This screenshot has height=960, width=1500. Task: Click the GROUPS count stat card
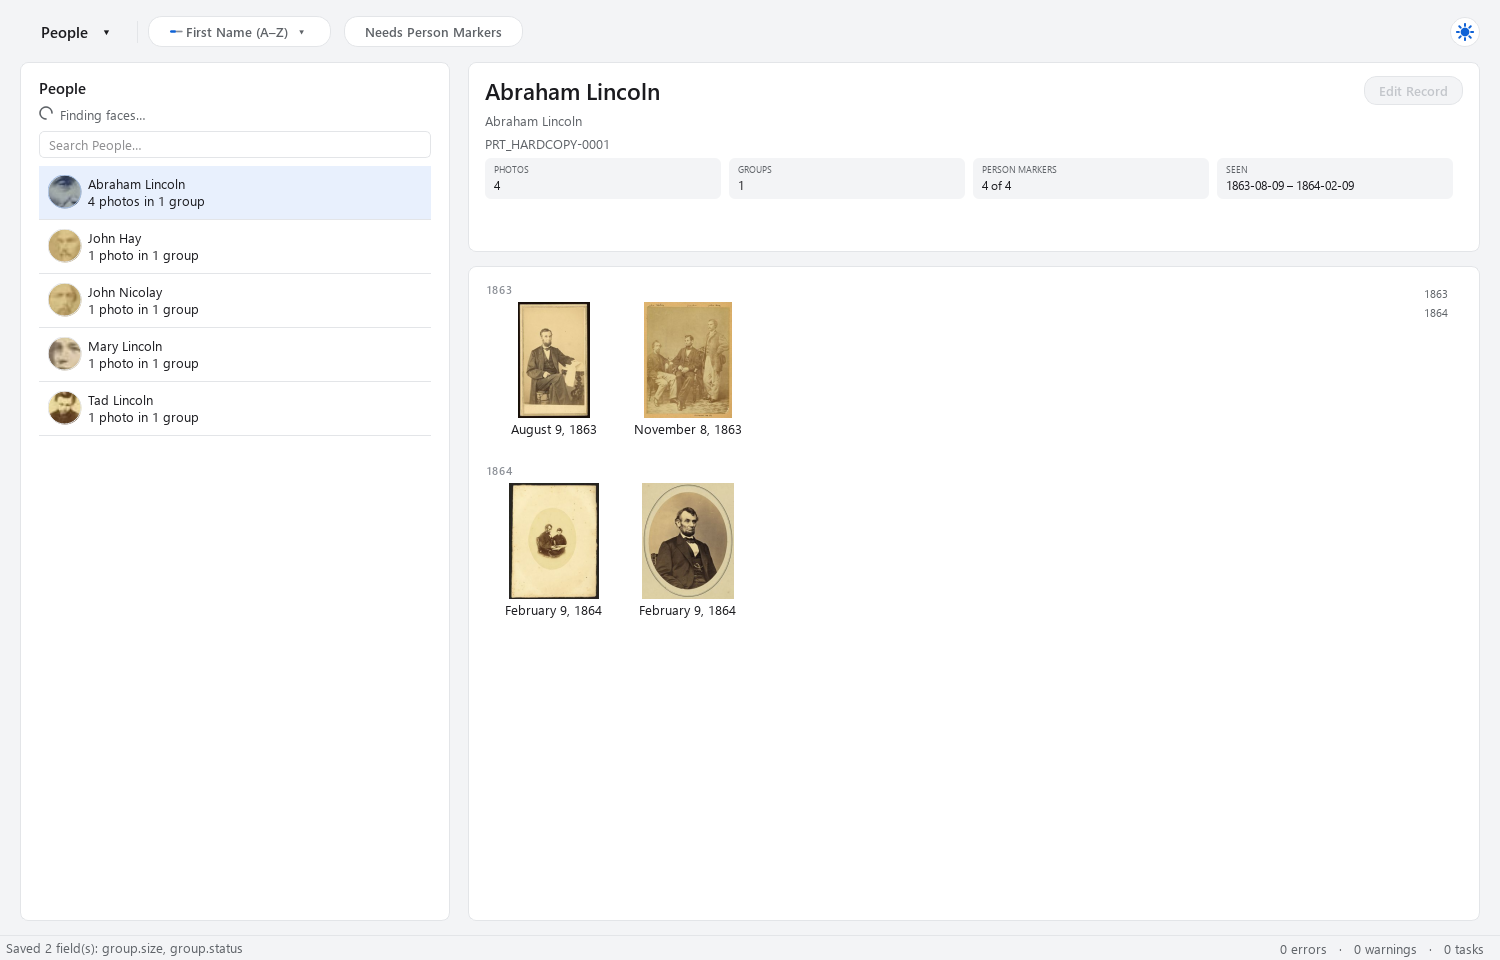pos(847,178)
